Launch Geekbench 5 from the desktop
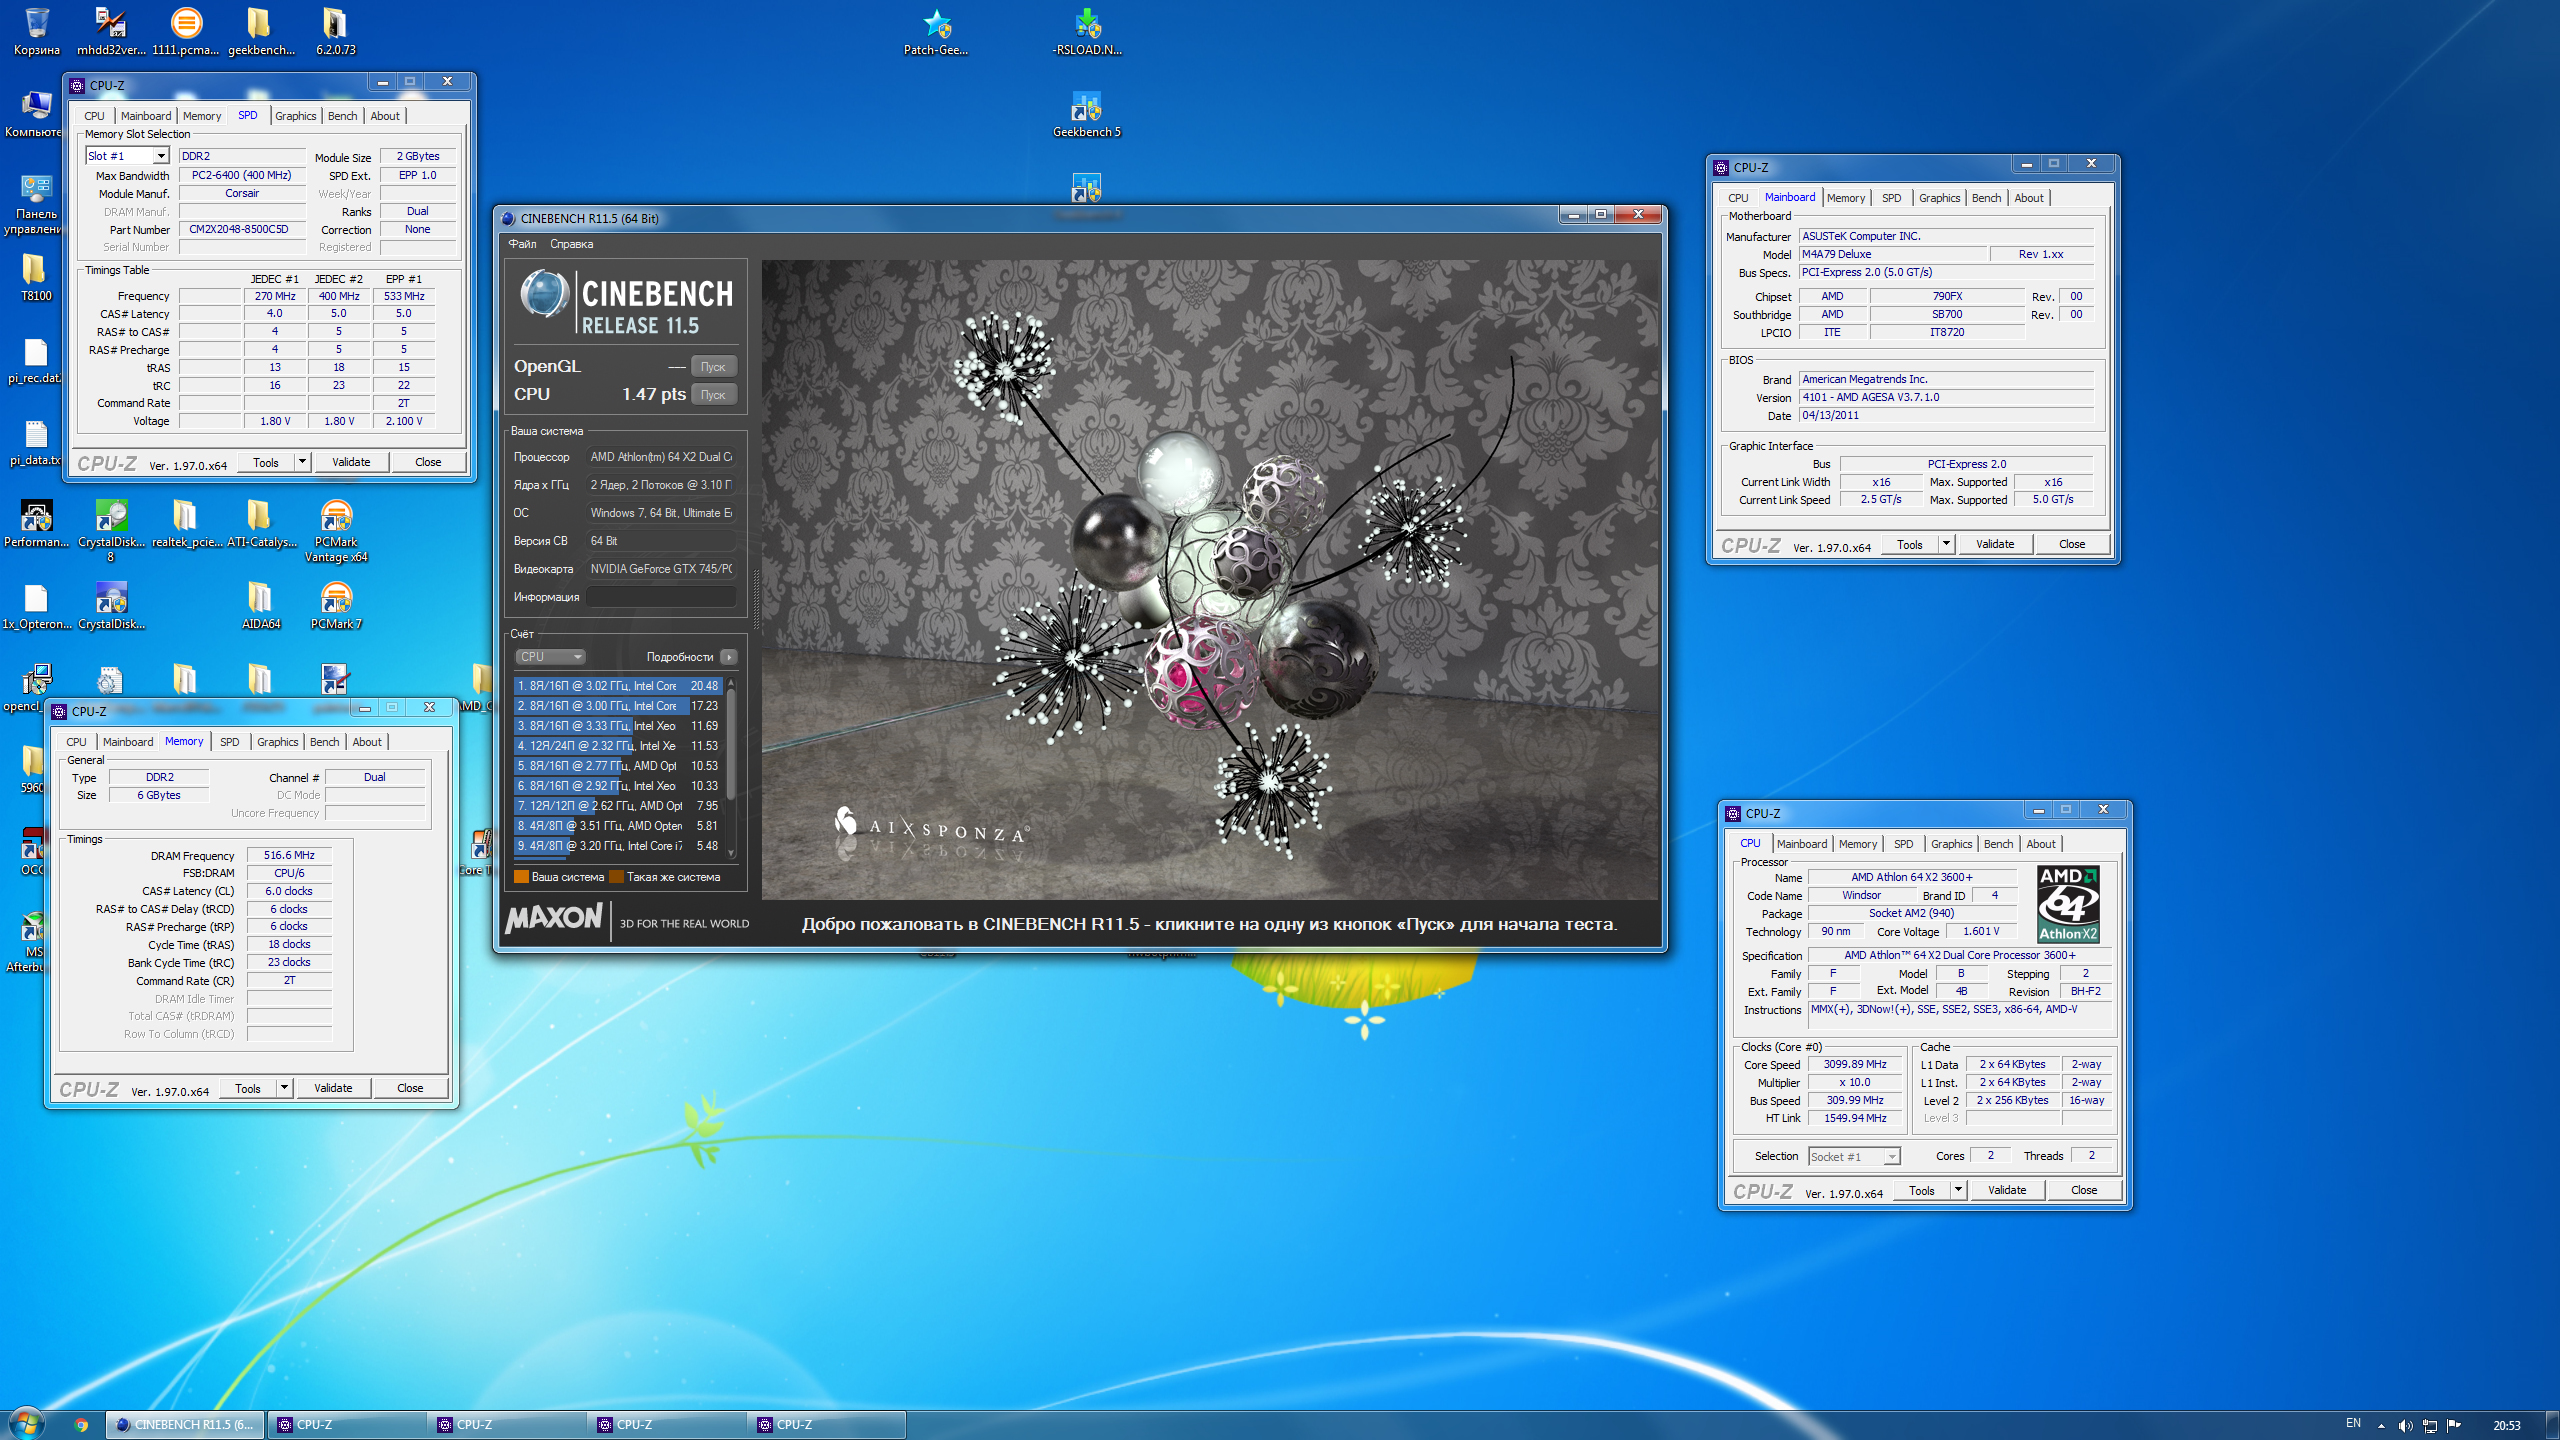The height and width of the screenshot is (1440, 2560). click(x=1087, y=113)
